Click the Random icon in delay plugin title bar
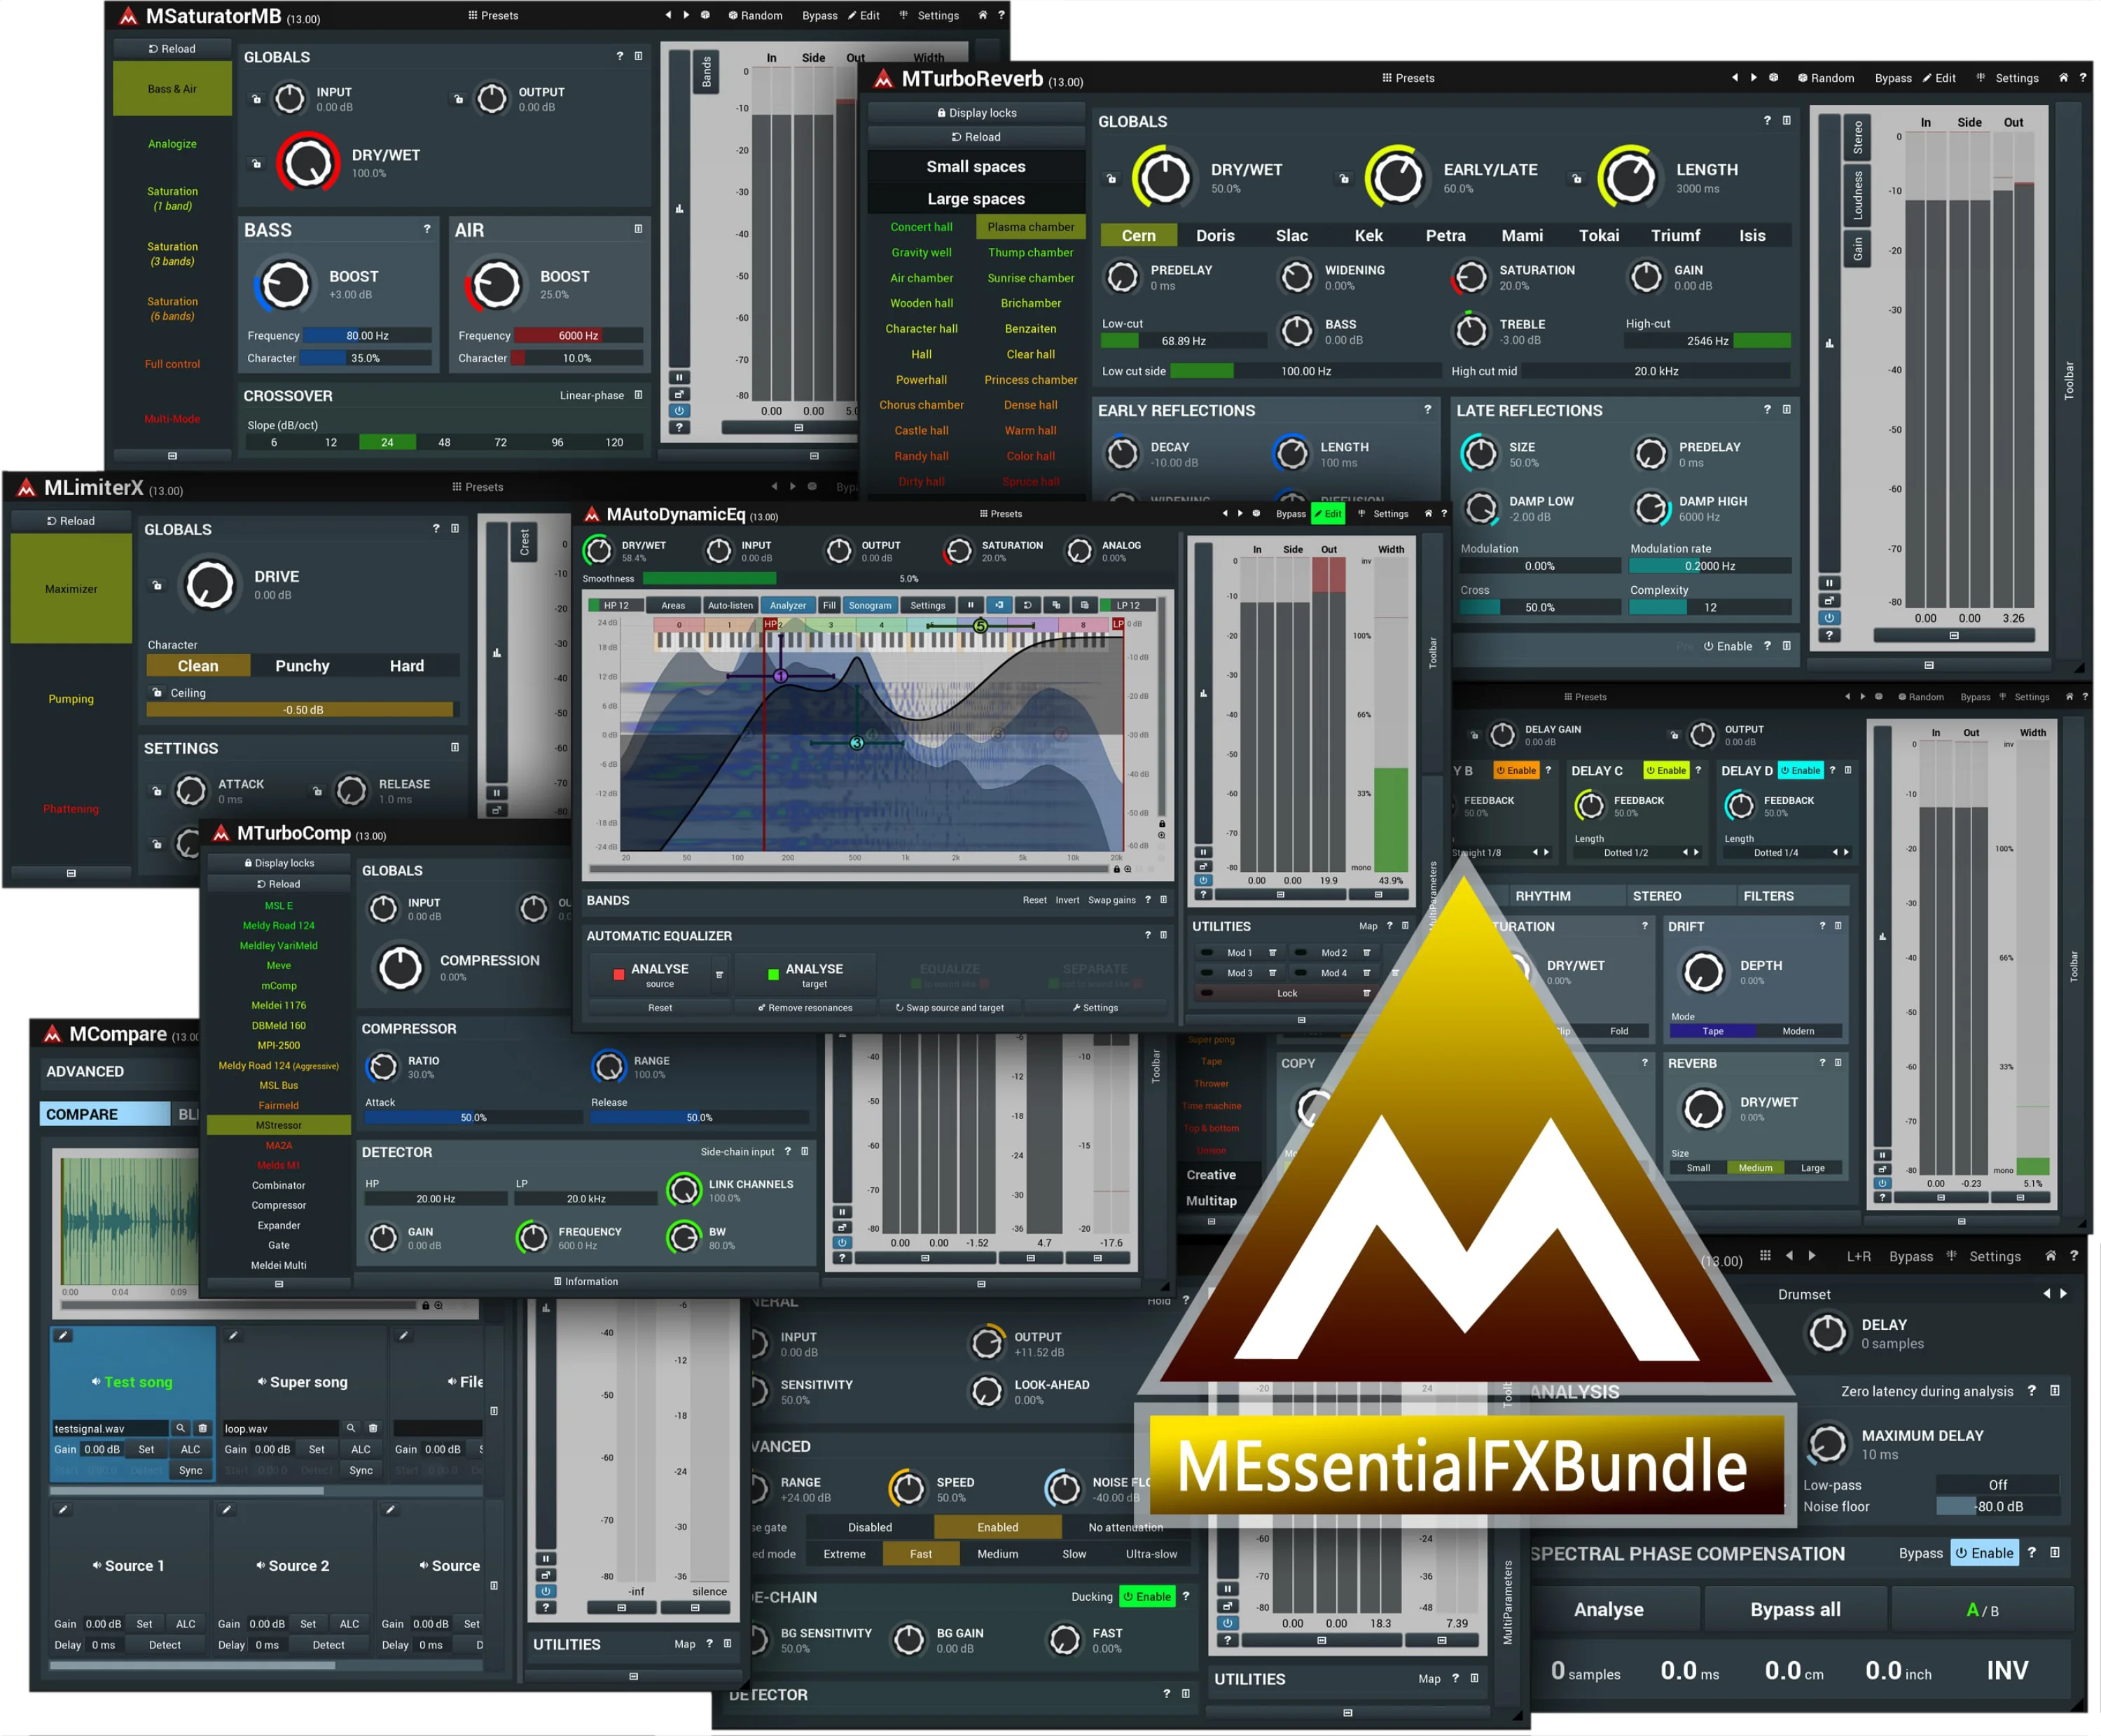Screen dimensions: 2101x1736 (1920, 697)
